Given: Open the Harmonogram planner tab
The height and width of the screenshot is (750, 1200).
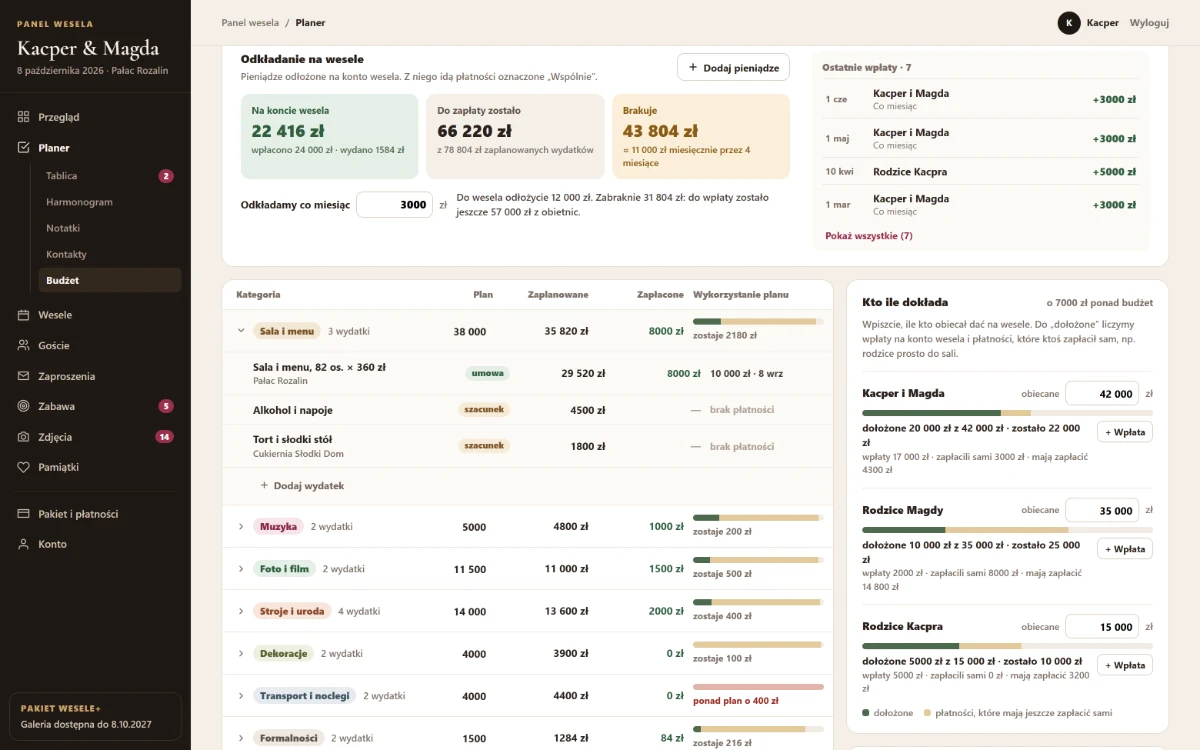Looking at the screenshot, I should coord(110,202).
